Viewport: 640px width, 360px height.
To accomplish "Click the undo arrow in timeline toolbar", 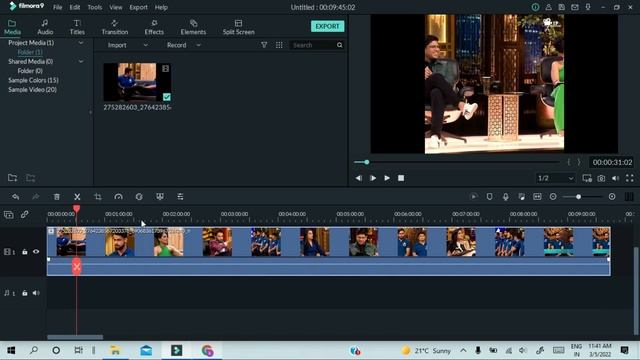I will [16, 197].
